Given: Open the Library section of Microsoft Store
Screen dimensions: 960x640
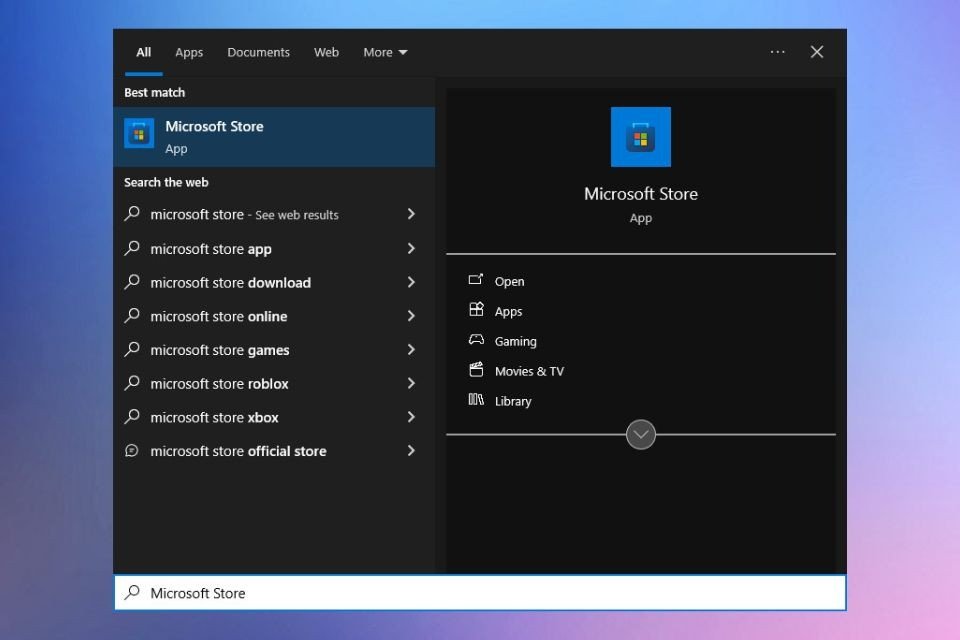Looking at the screenshot, I should (513, 401).
